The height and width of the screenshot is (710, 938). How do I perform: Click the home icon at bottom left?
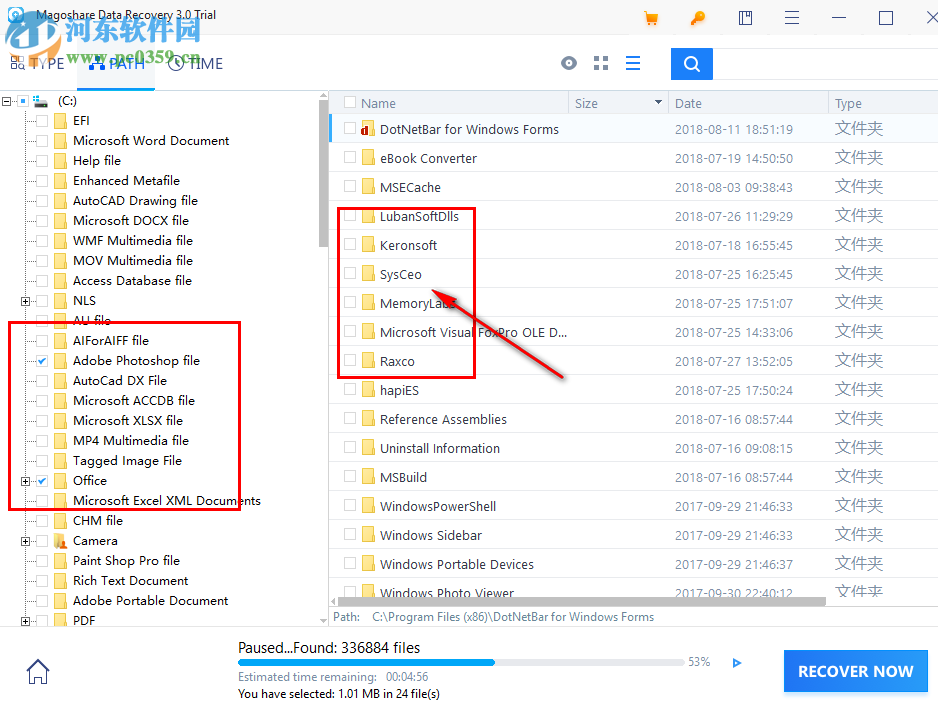(x=37, y=671)
